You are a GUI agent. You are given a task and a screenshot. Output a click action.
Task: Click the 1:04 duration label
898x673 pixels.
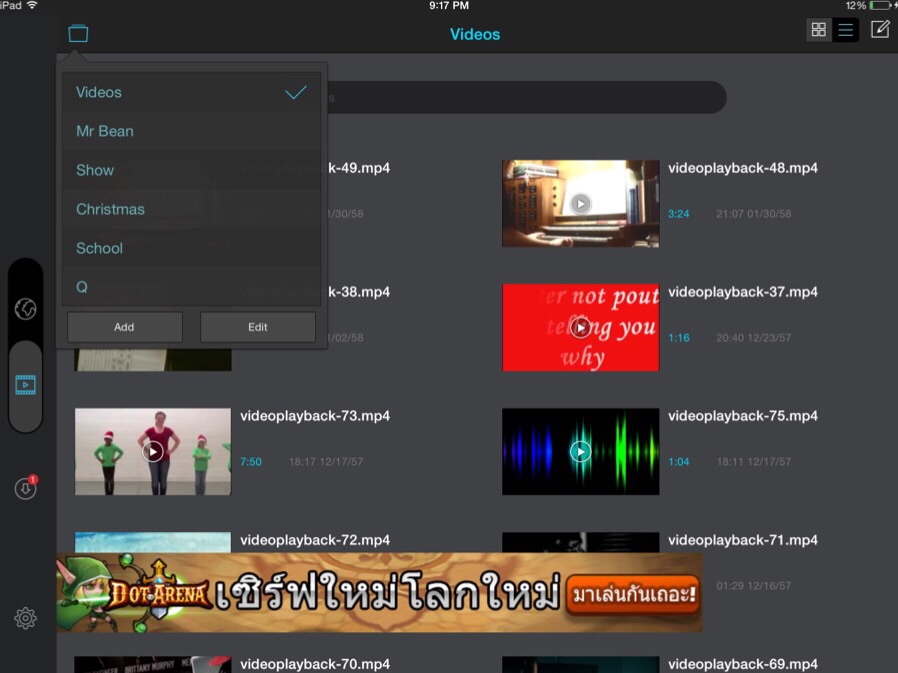click(679, 462)
